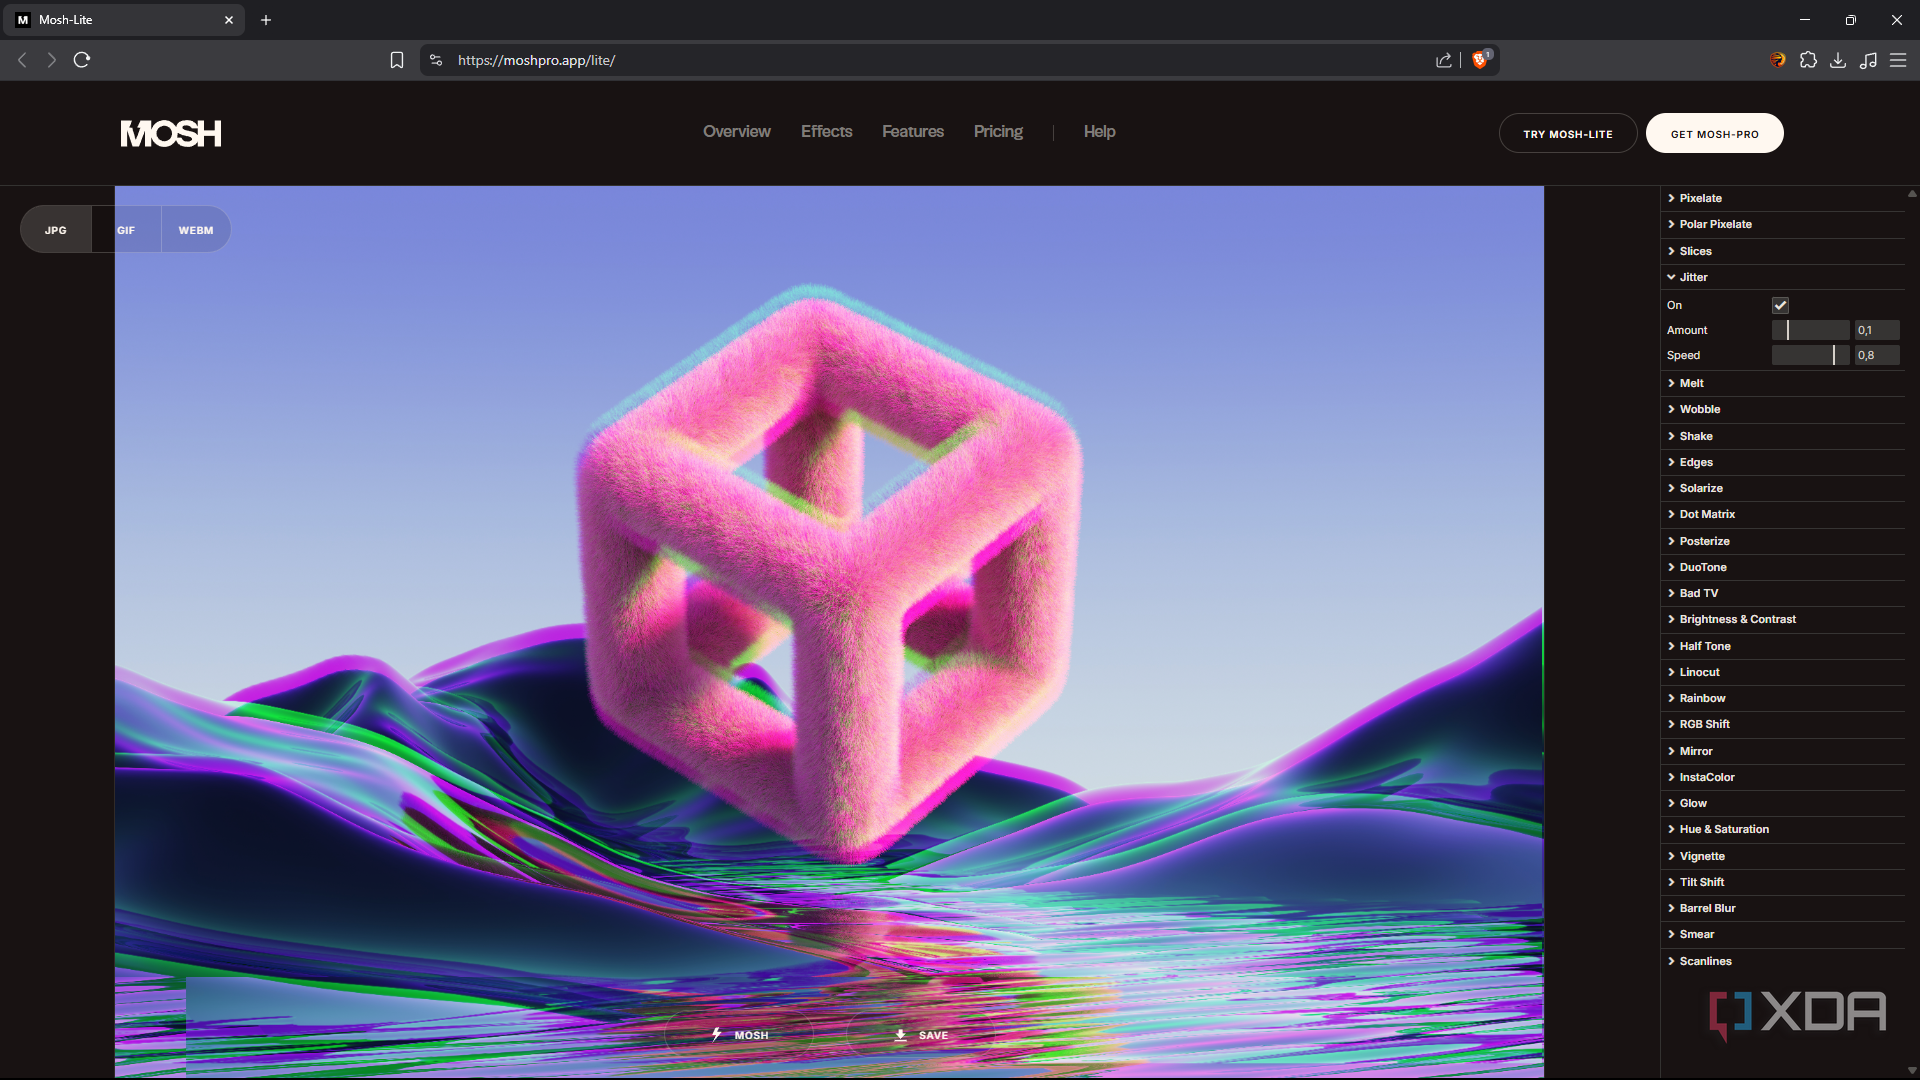The width and height of the screenshot is (1920, 1080).
Task: Click the MOSH logo
Action: pos(171,133)
